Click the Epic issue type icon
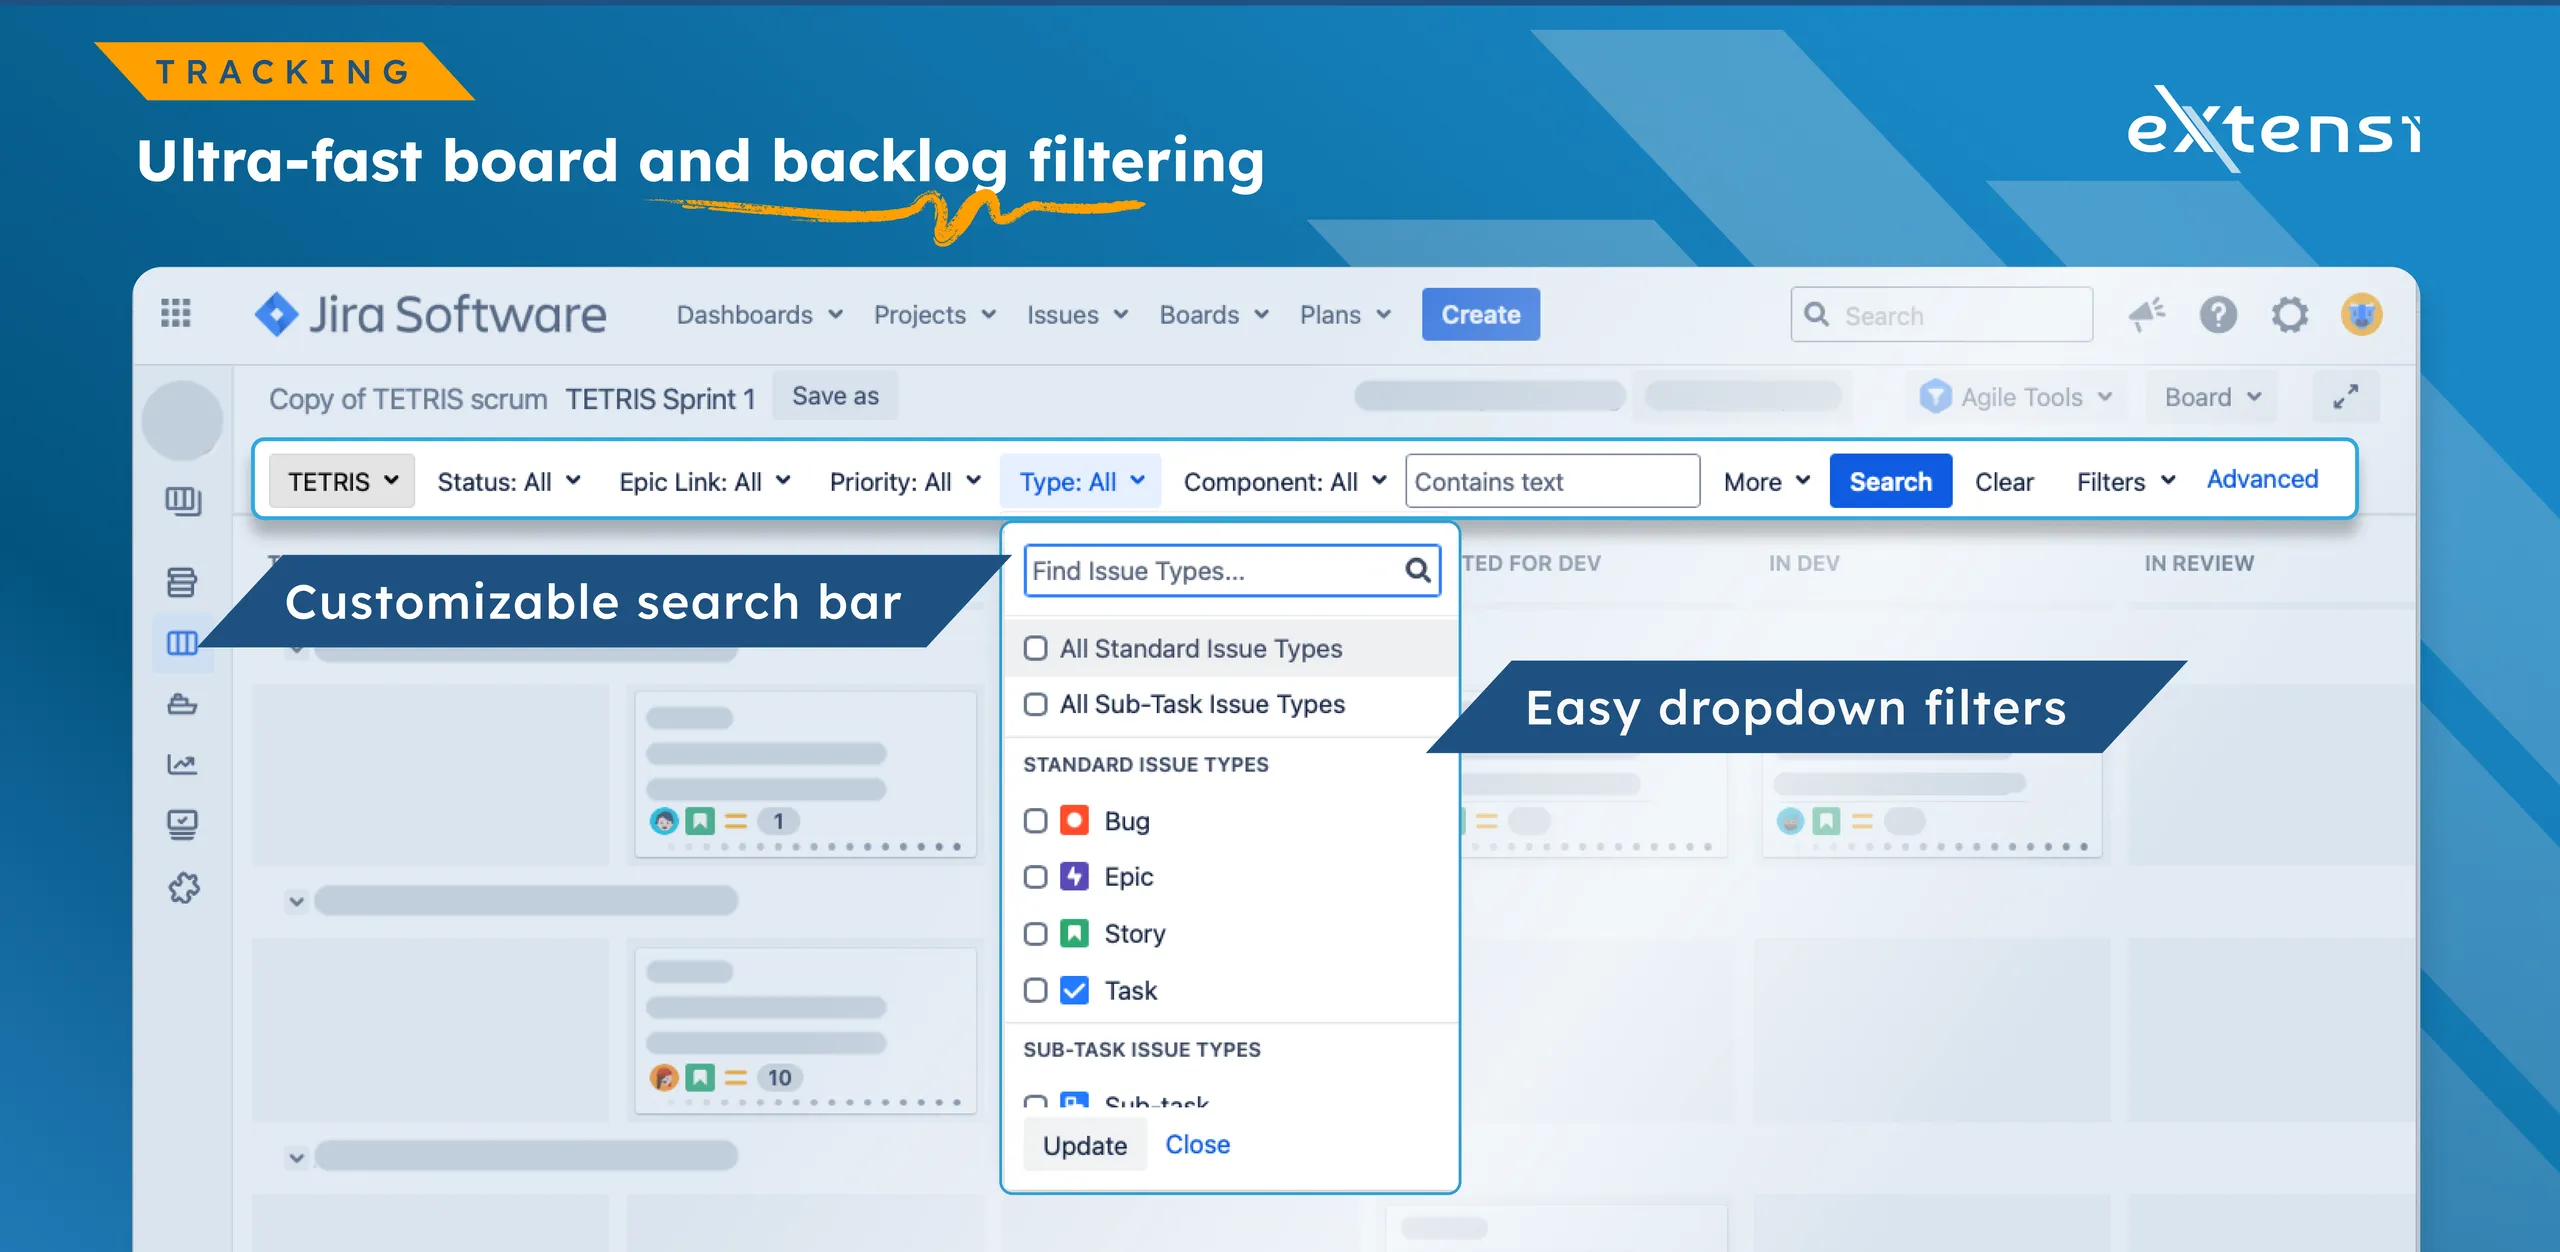Screen dimensions: 2560x1252 [1074, 877]
